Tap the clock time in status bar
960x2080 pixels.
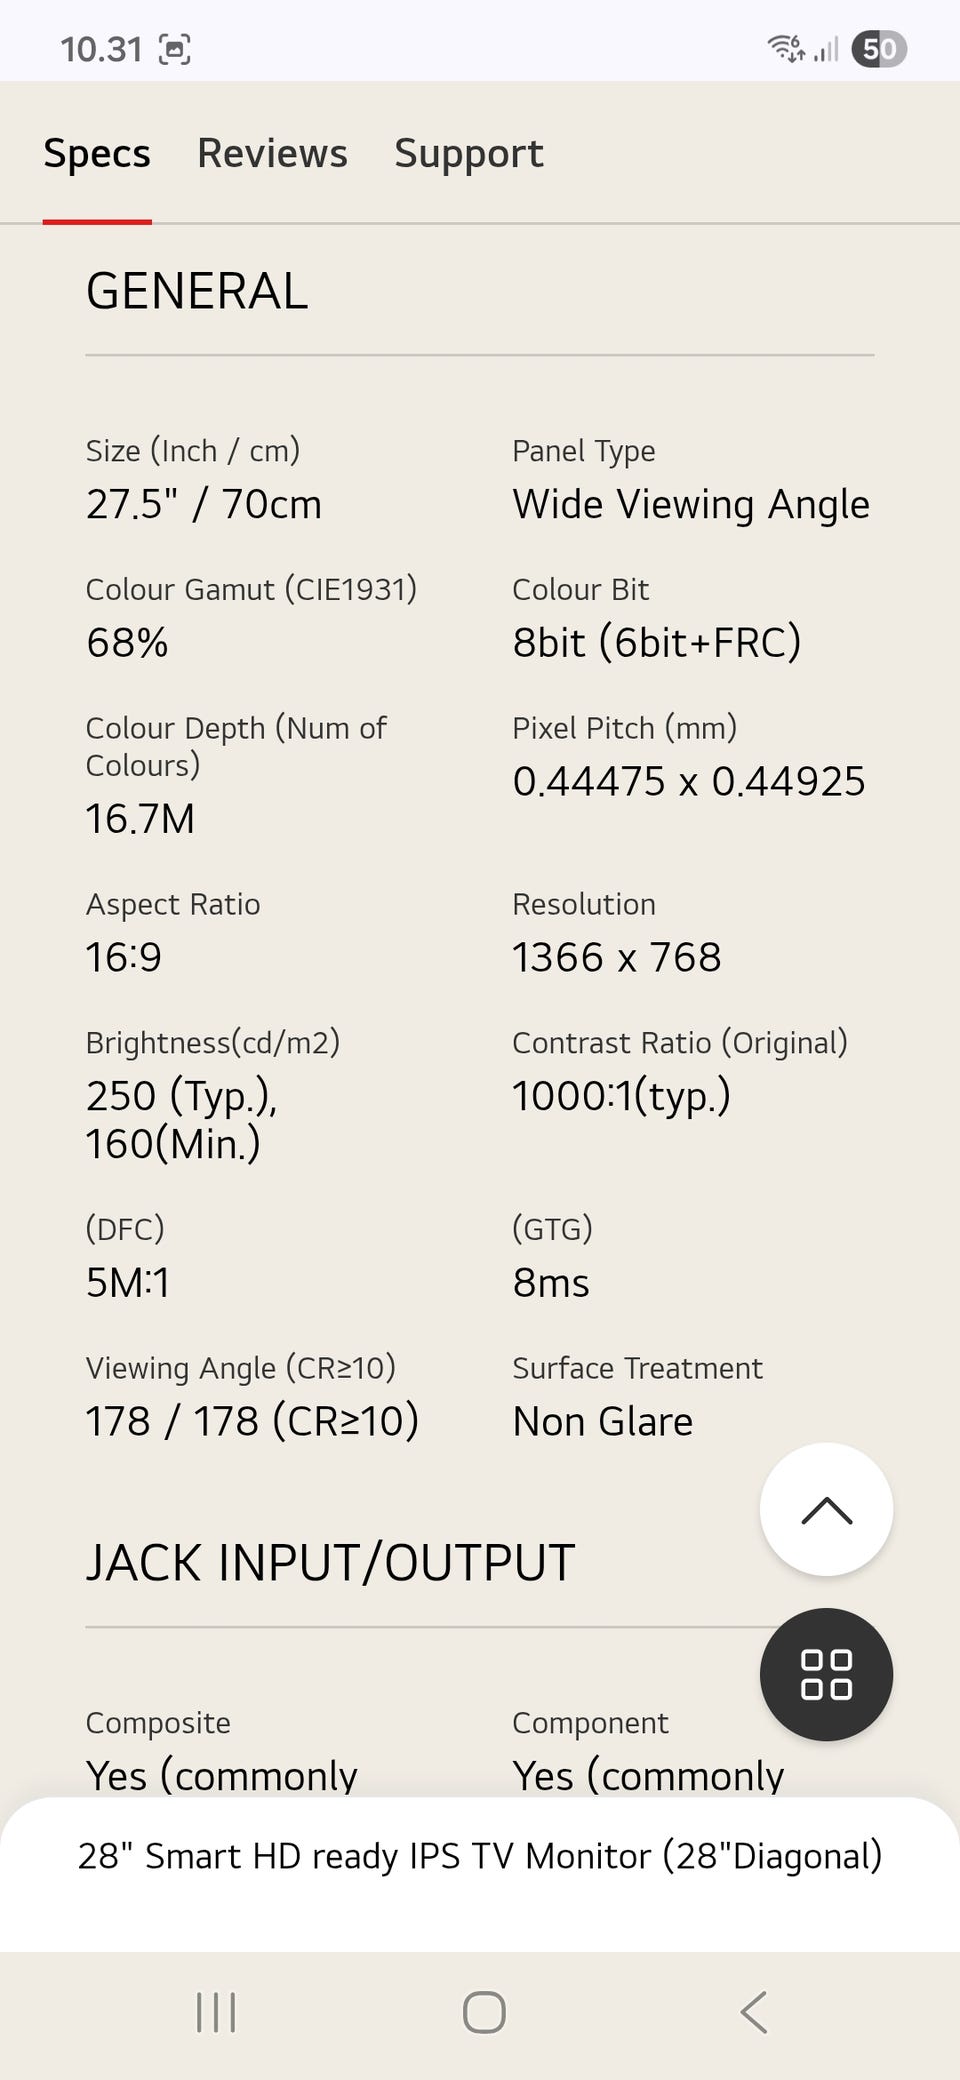101,49
